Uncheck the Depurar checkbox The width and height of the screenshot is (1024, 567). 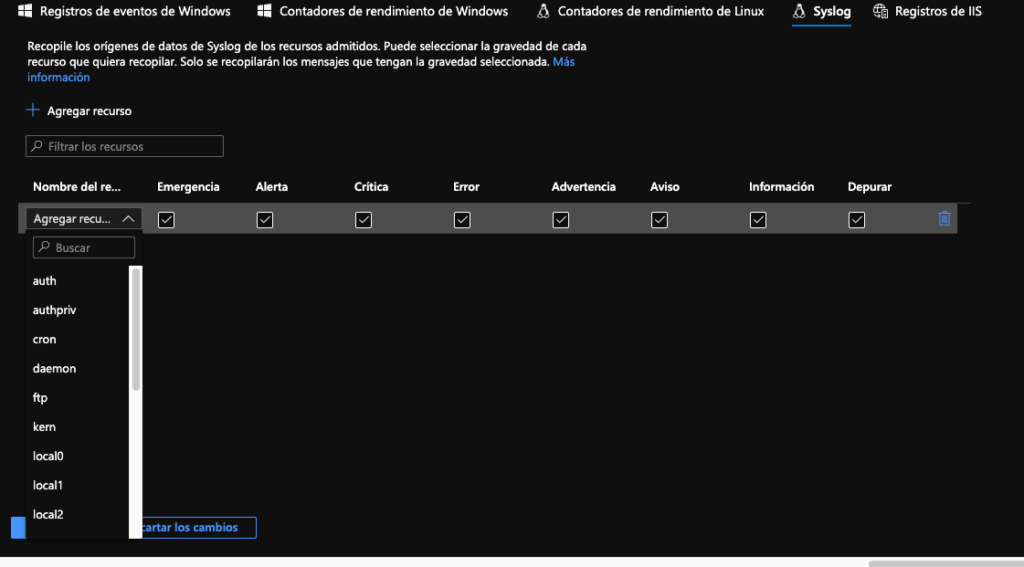pos(856,219)
